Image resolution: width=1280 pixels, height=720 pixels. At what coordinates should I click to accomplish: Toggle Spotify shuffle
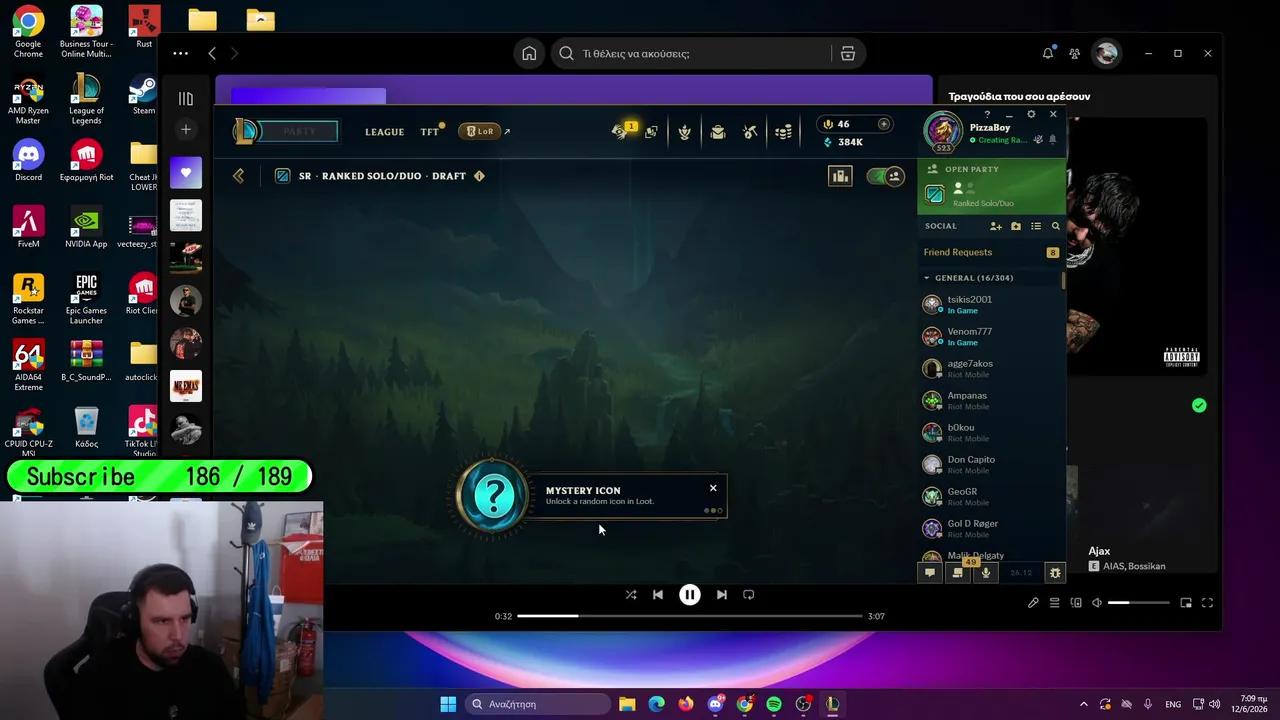[631, 595]
